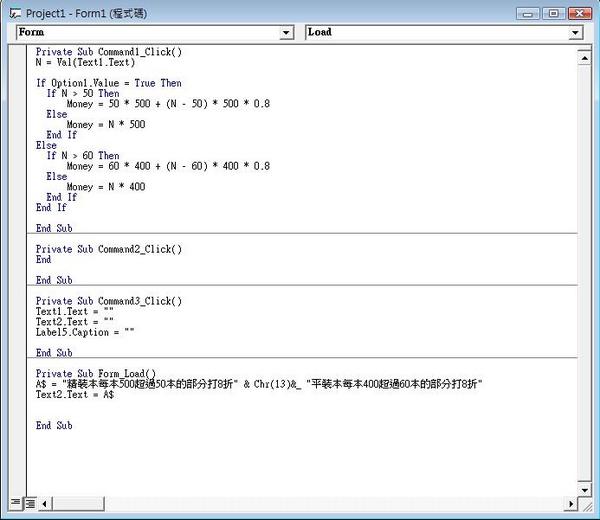Click horizontal scrollbar left arrow
Screen dimensions: 600x520
click(x=45, y=504)
